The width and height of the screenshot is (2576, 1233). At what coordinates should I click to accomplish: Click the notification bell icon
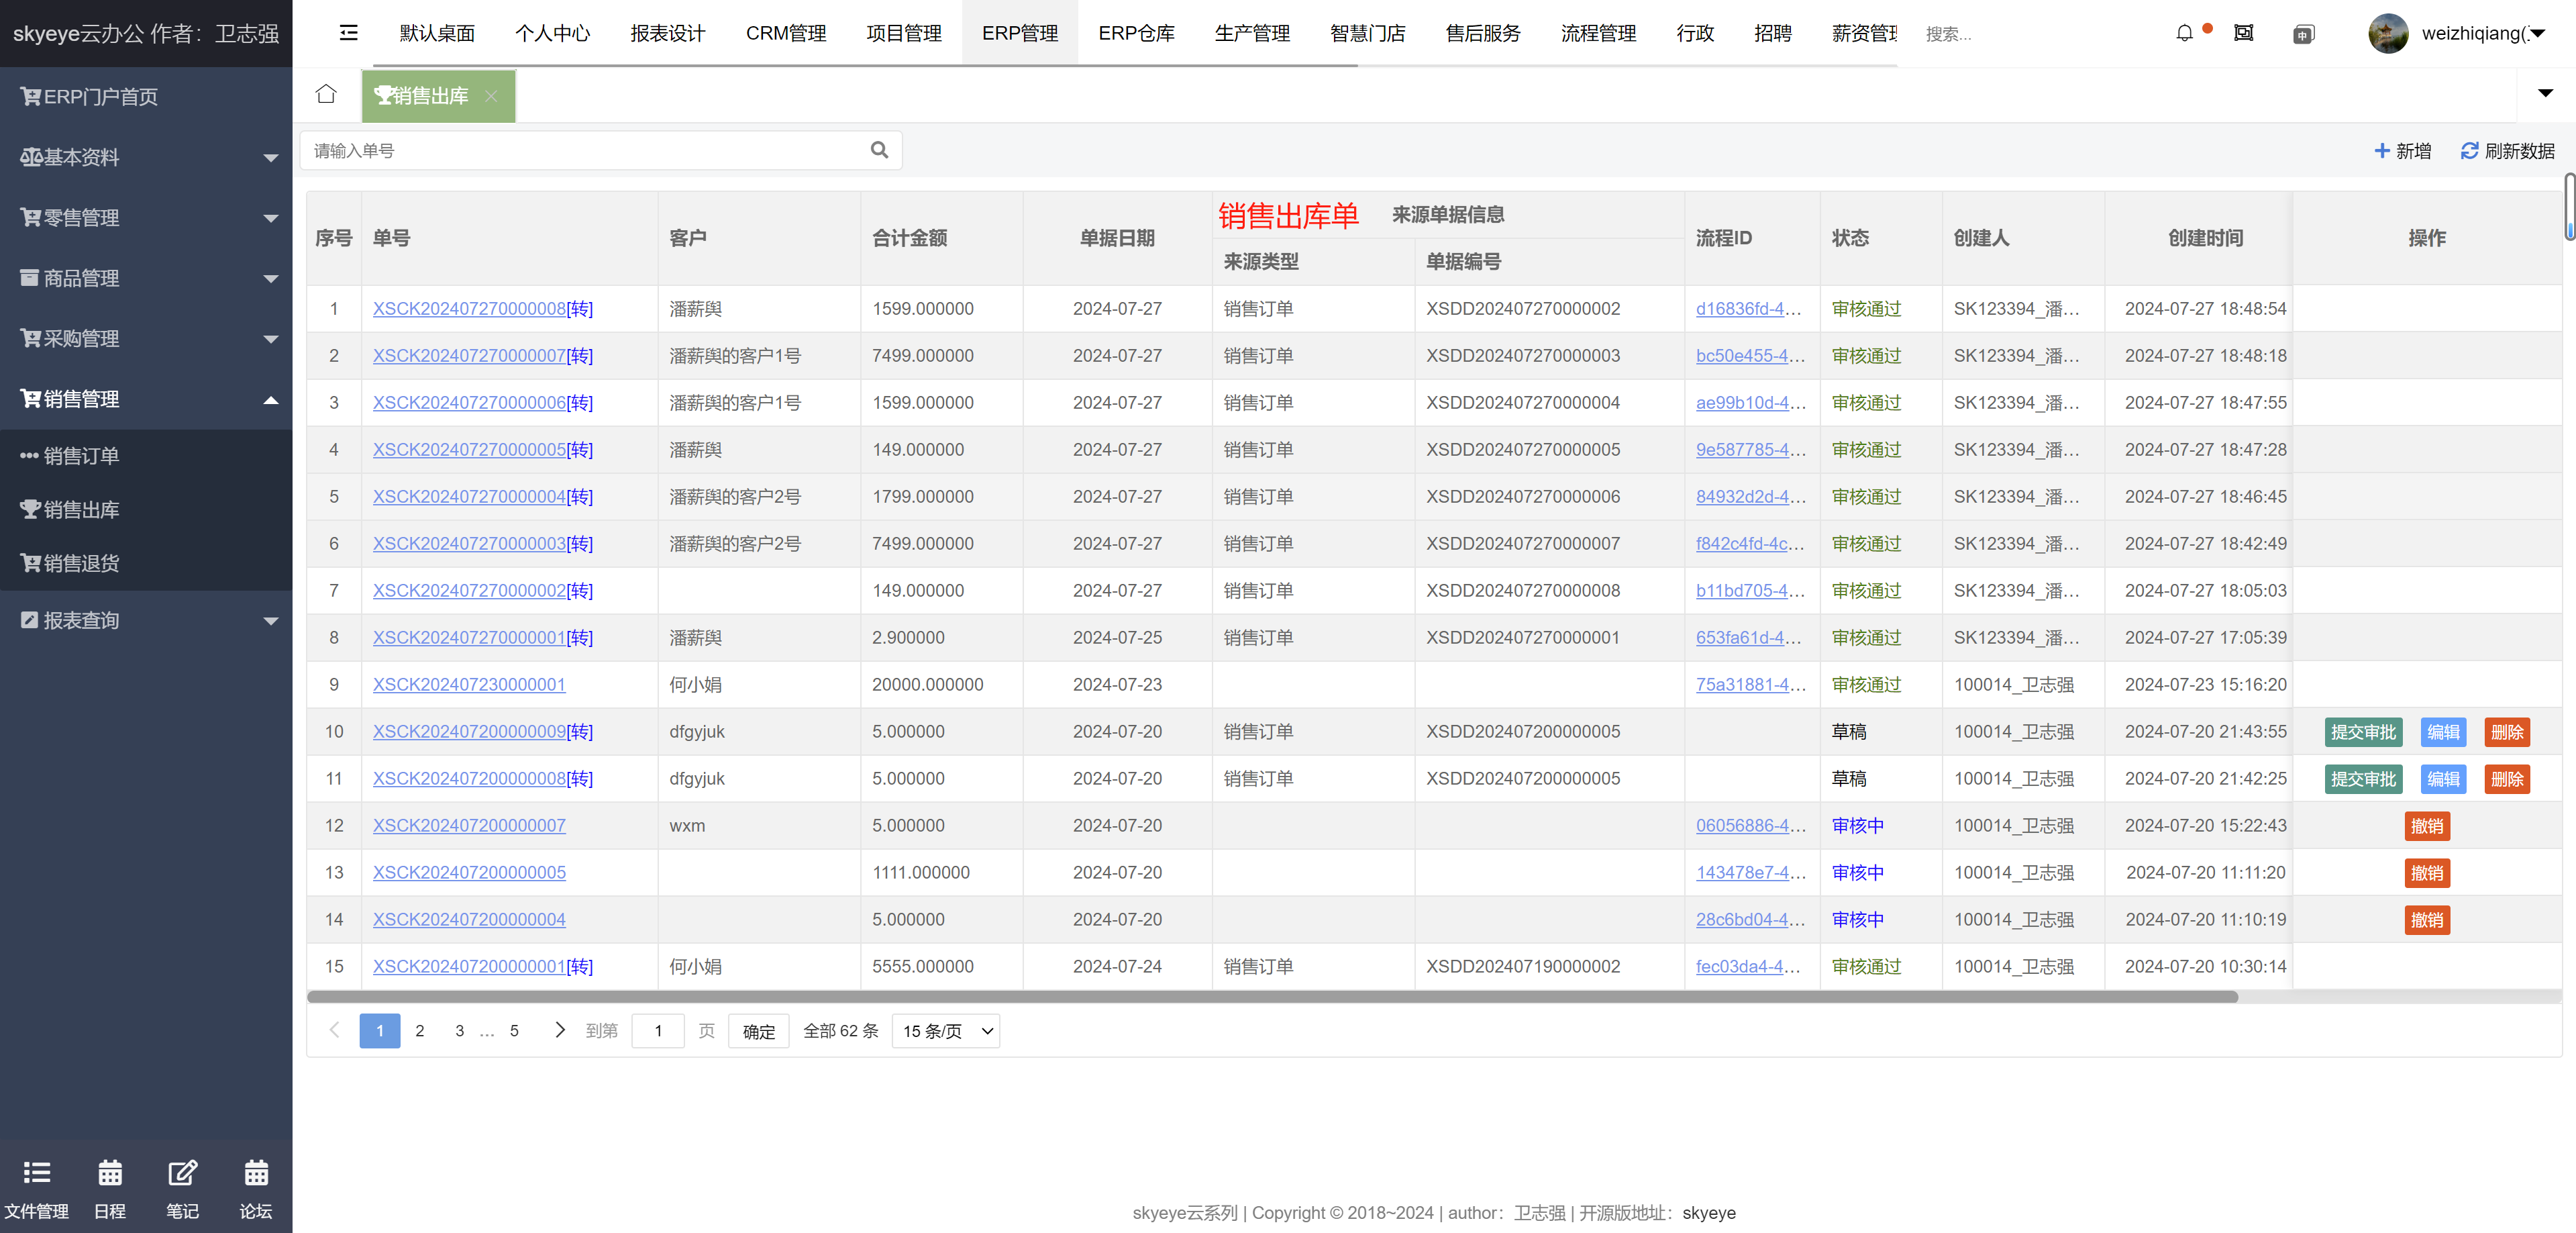pyautogui.click(x=2184, y=33)
